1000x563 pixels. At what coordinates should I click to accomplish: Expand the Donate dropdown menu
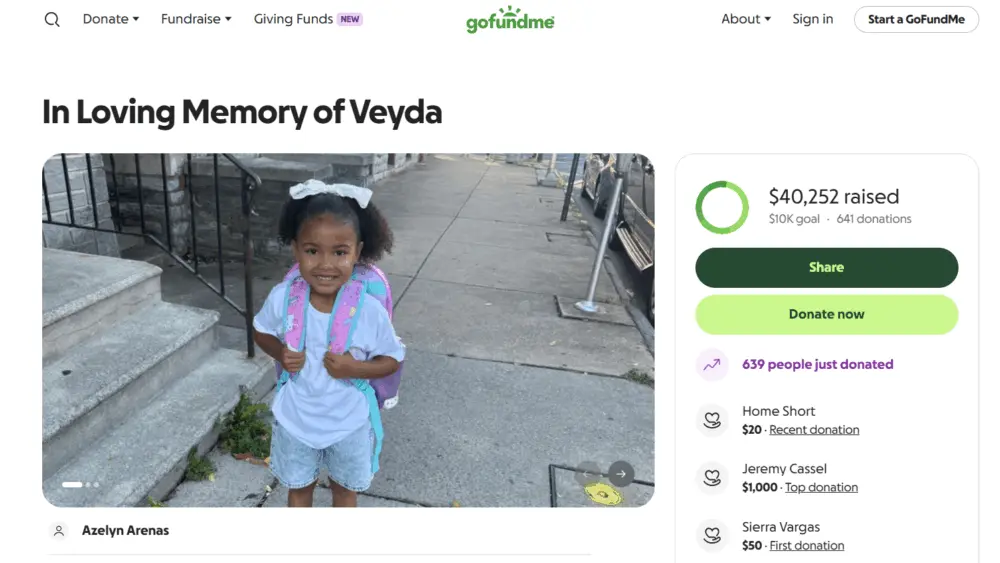pos(110,19)
